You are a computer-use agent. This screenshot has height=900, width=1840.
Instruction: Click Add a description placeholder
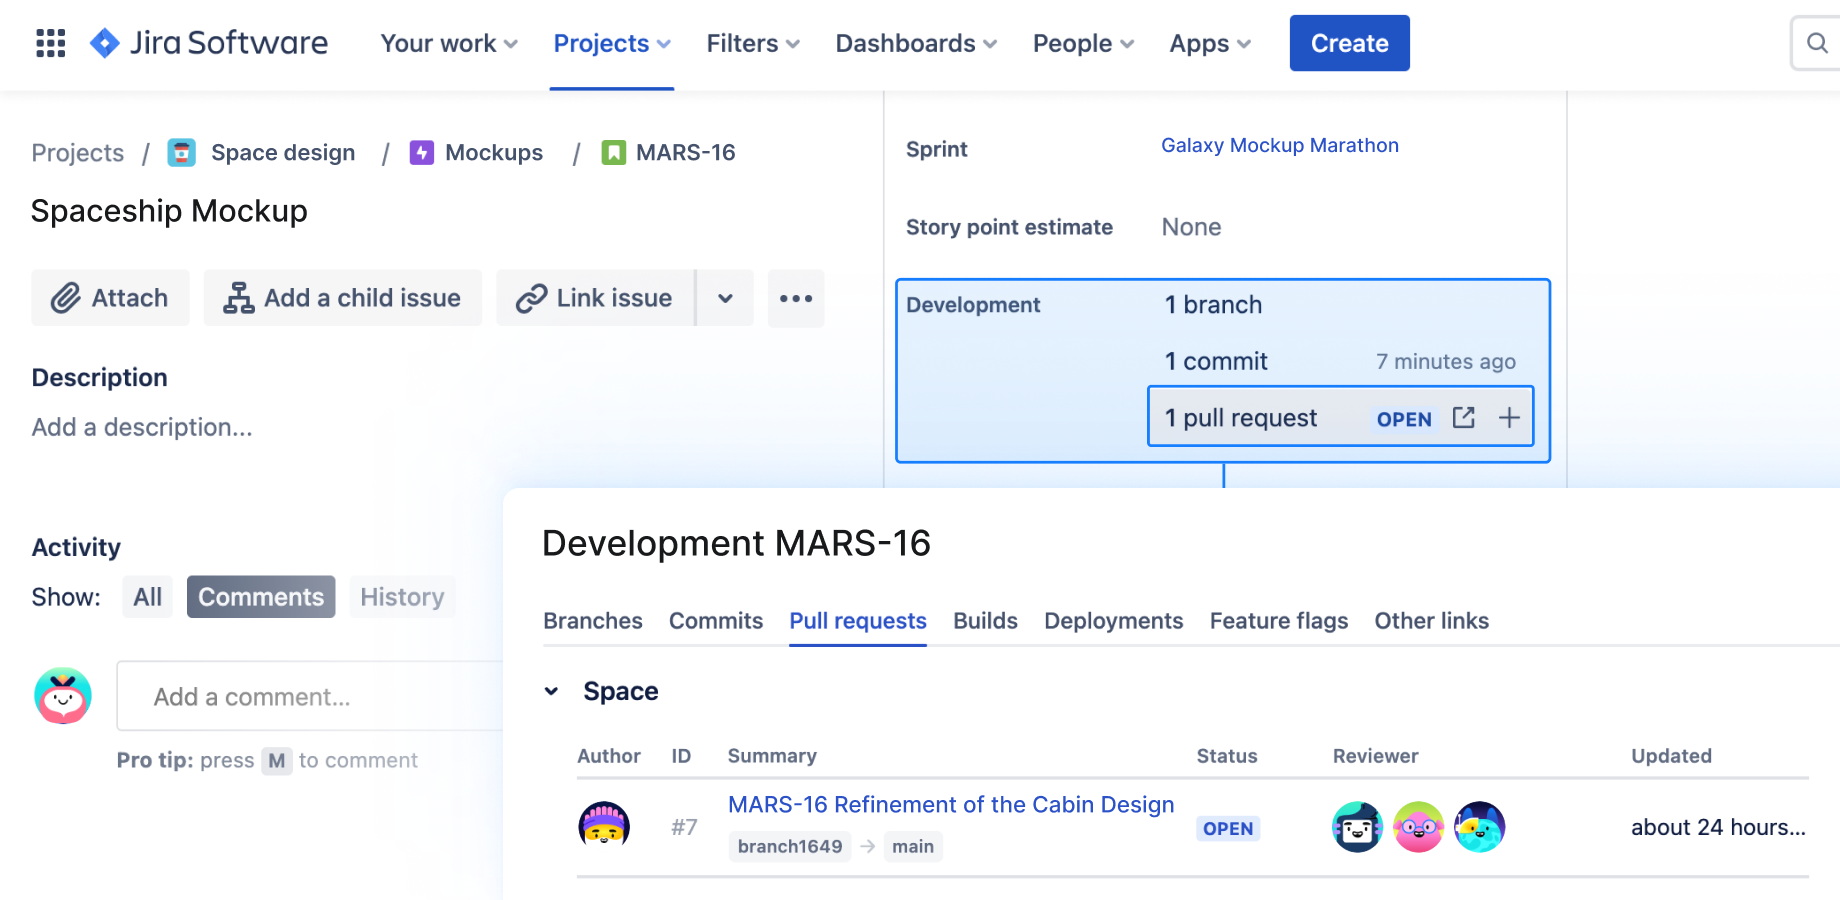[x=142, y=427]
